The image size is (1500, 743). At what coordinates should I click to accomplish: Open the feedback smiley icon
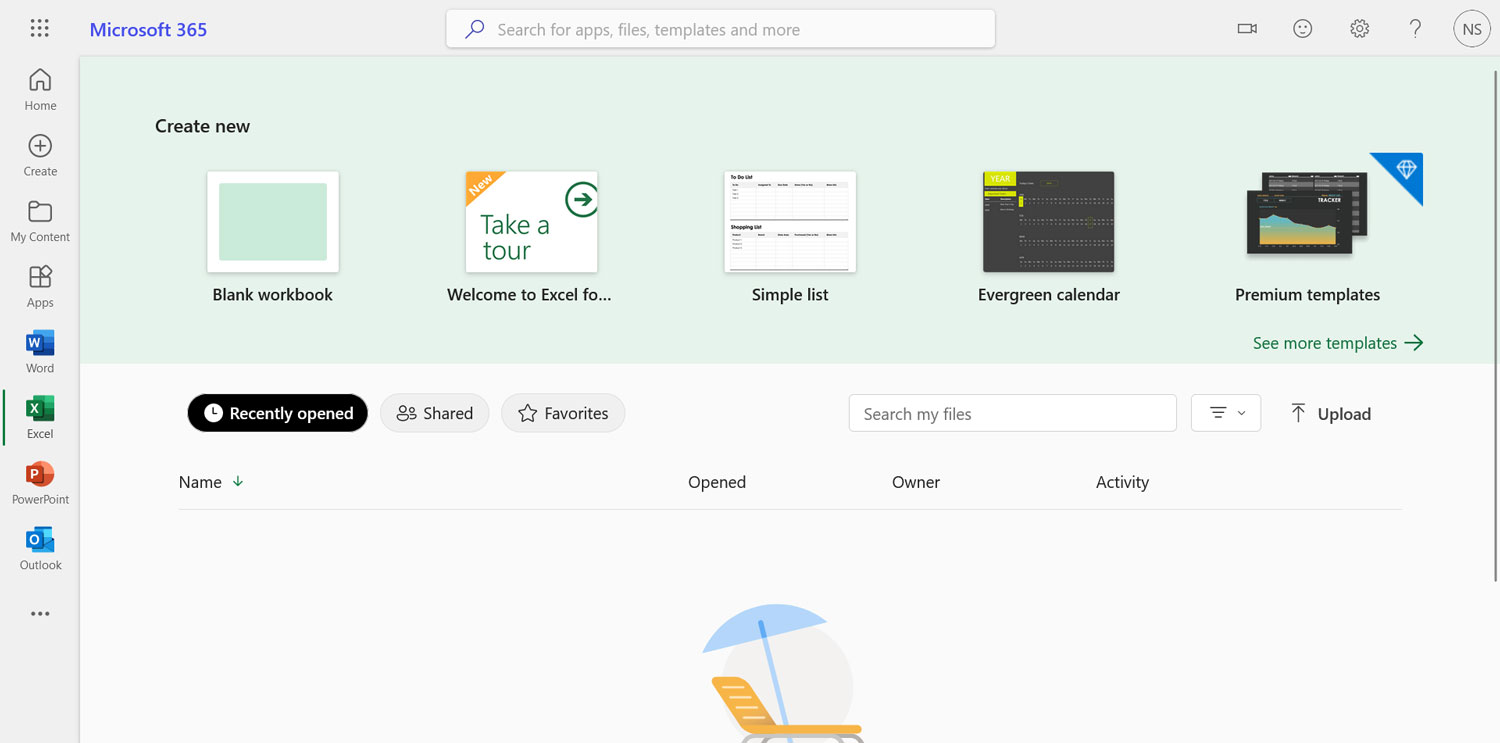tap(1303, 29)
